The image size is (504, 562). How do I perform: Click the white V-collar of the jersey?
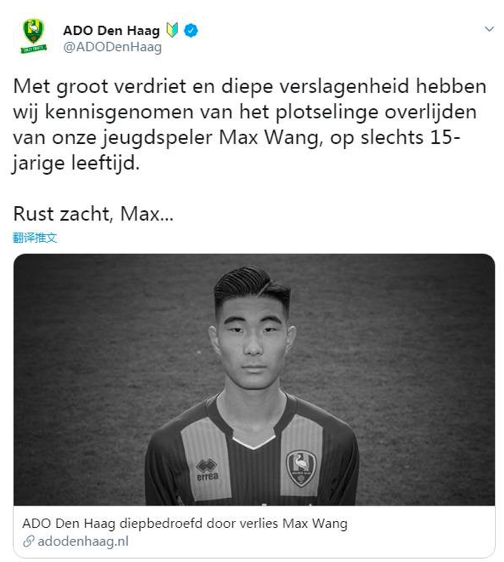254,442
